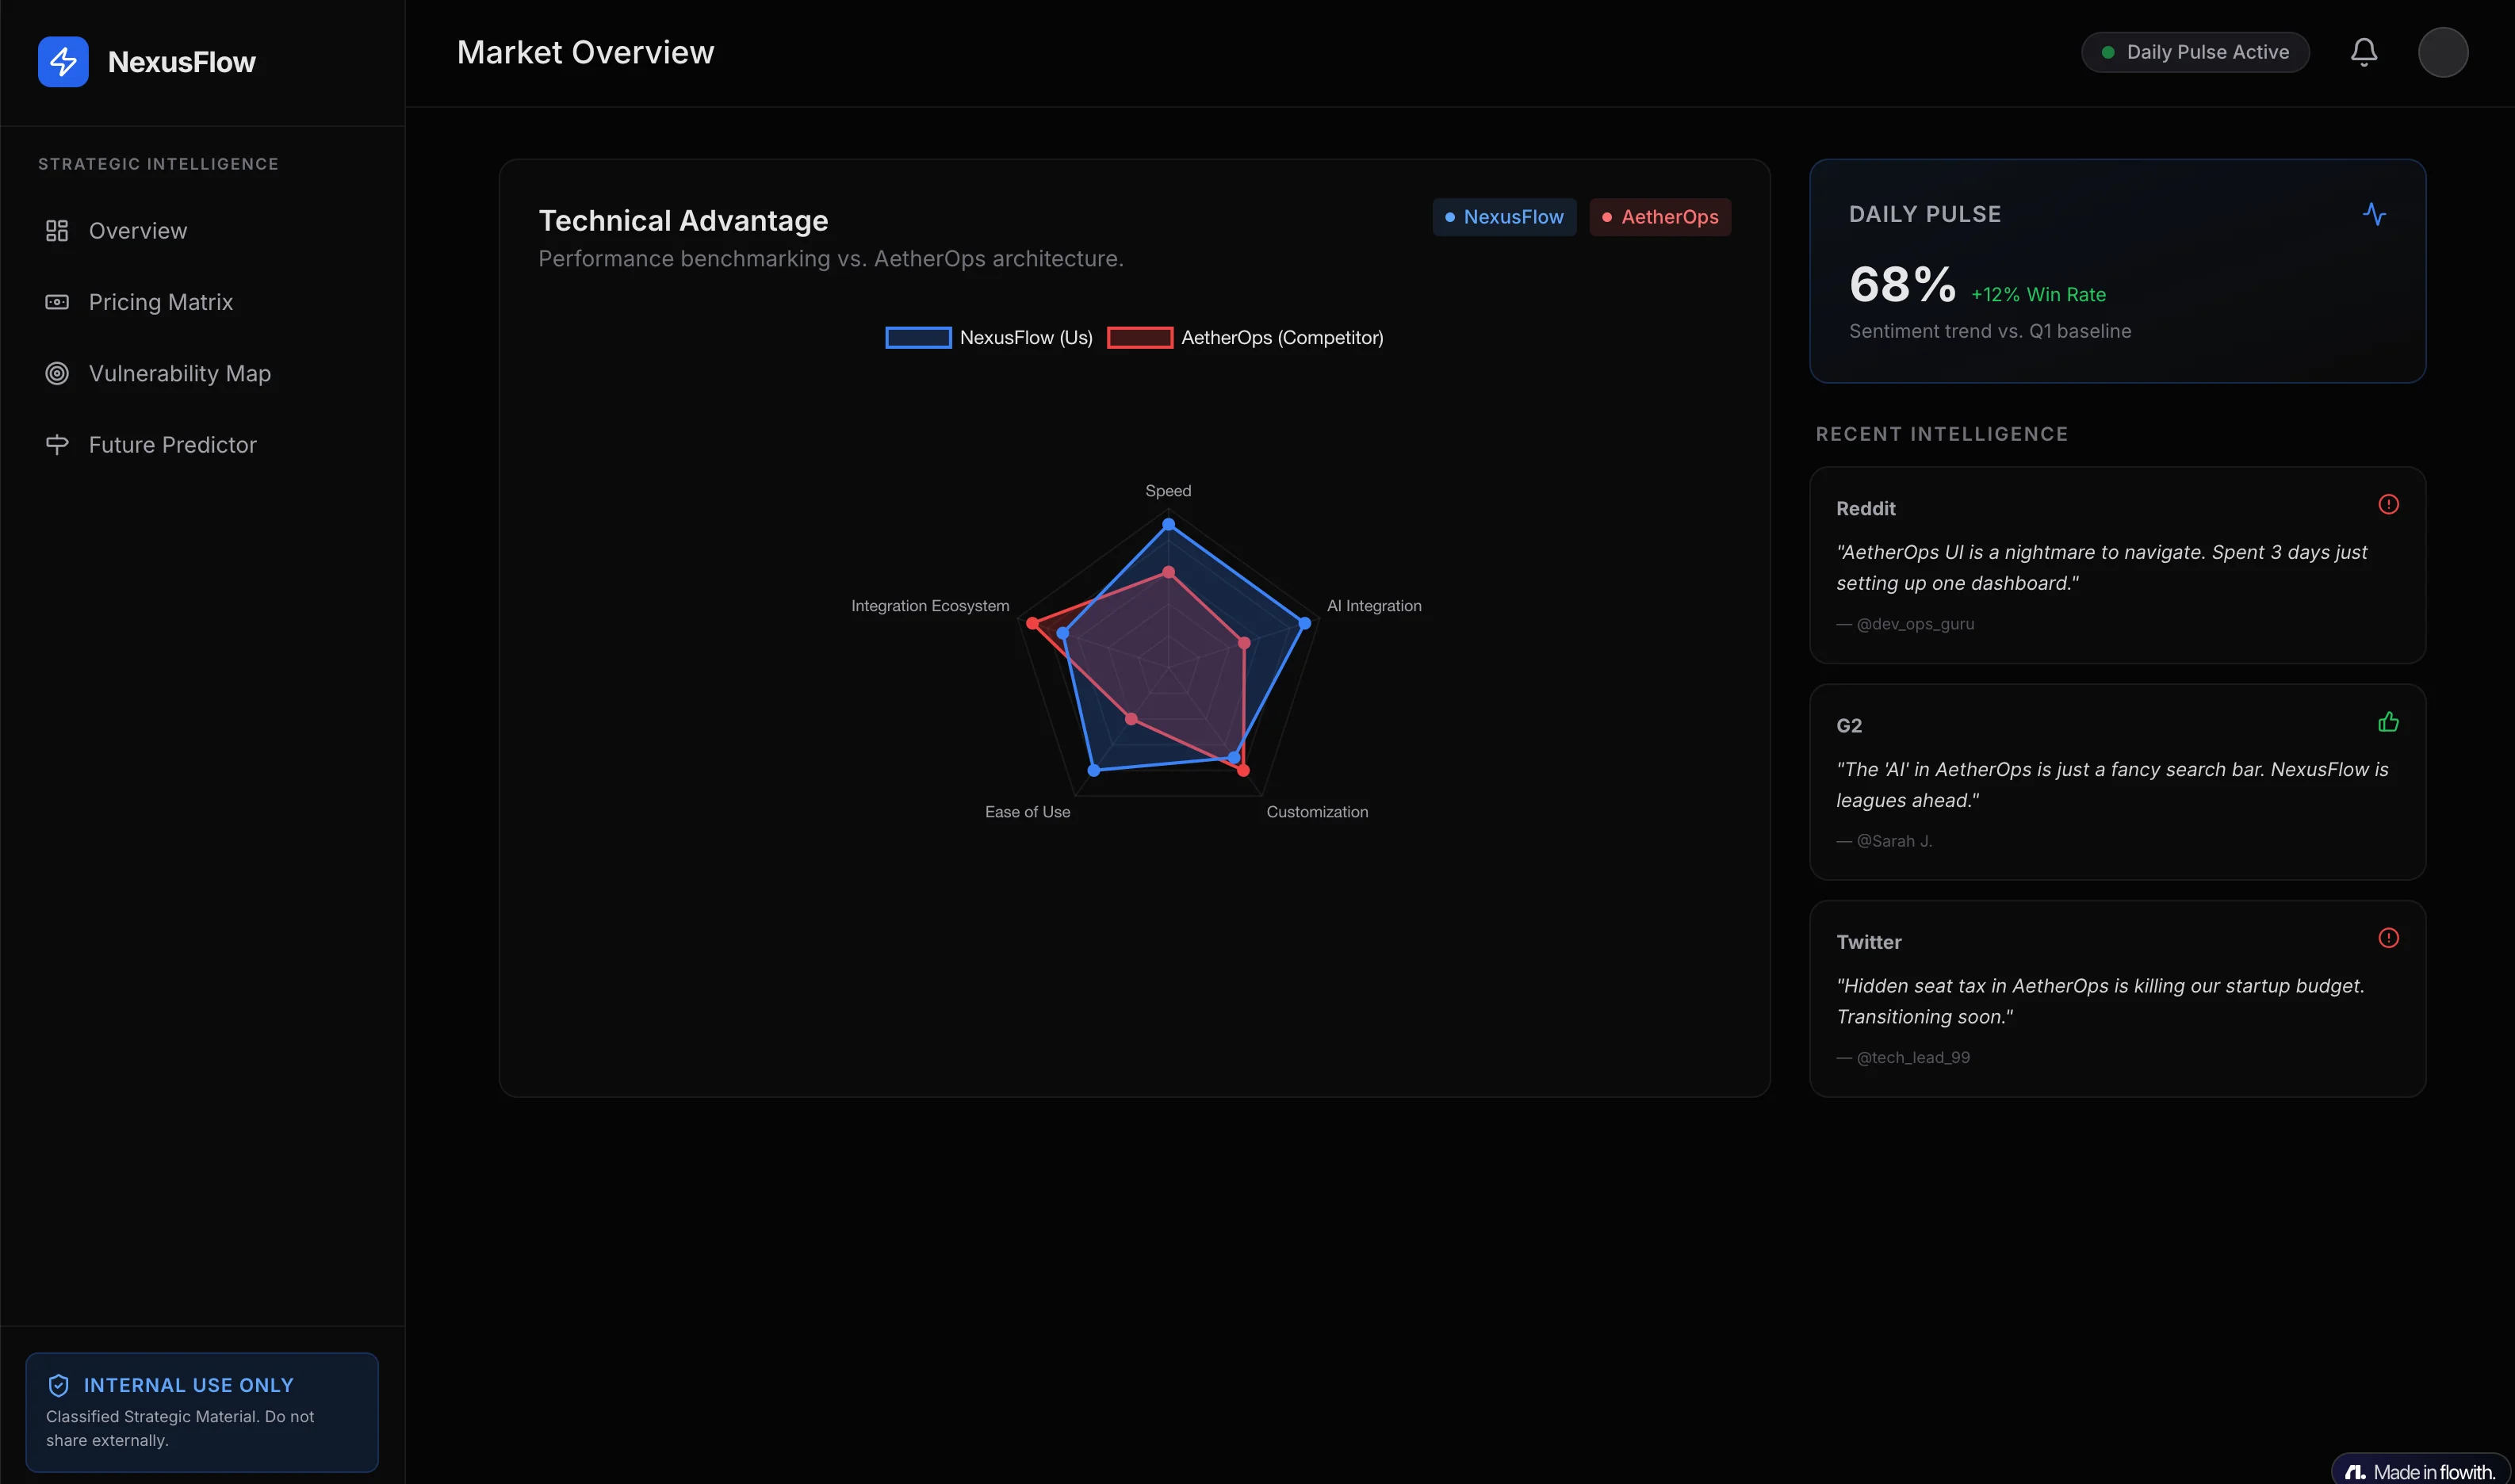Screen dimensions: 2515x1484
Task: Click the thumbs-up icon on the G2 card
Action: (2388, 721)
